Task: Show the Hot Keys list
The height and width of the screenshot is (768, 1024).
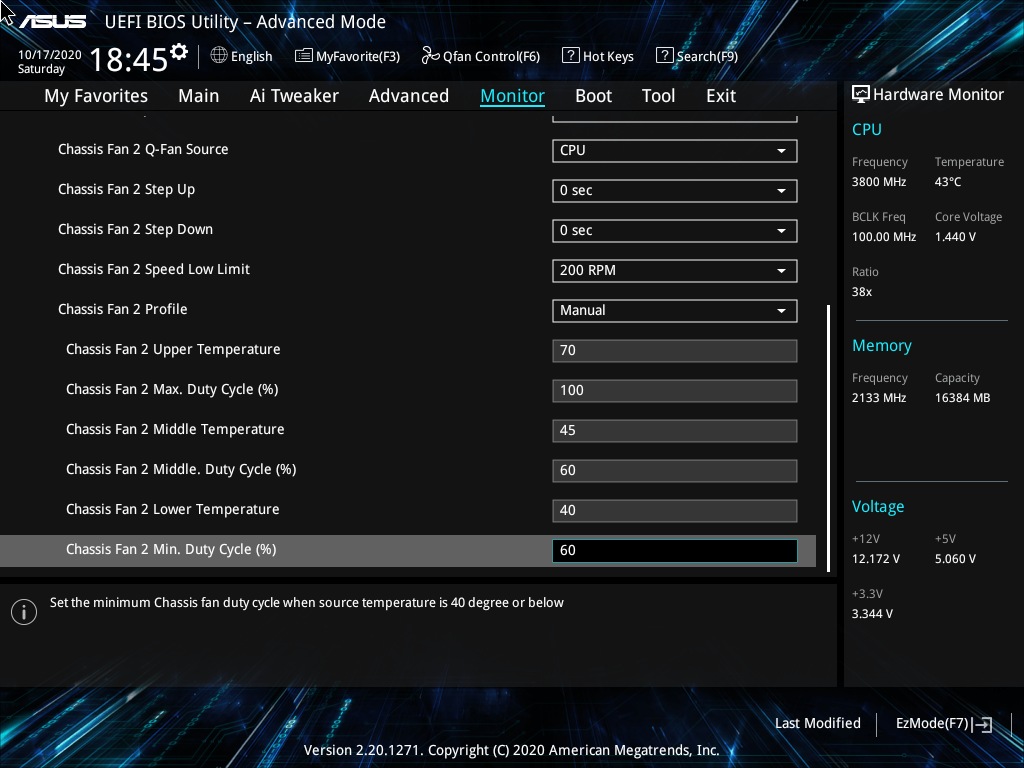Action: 598,56
